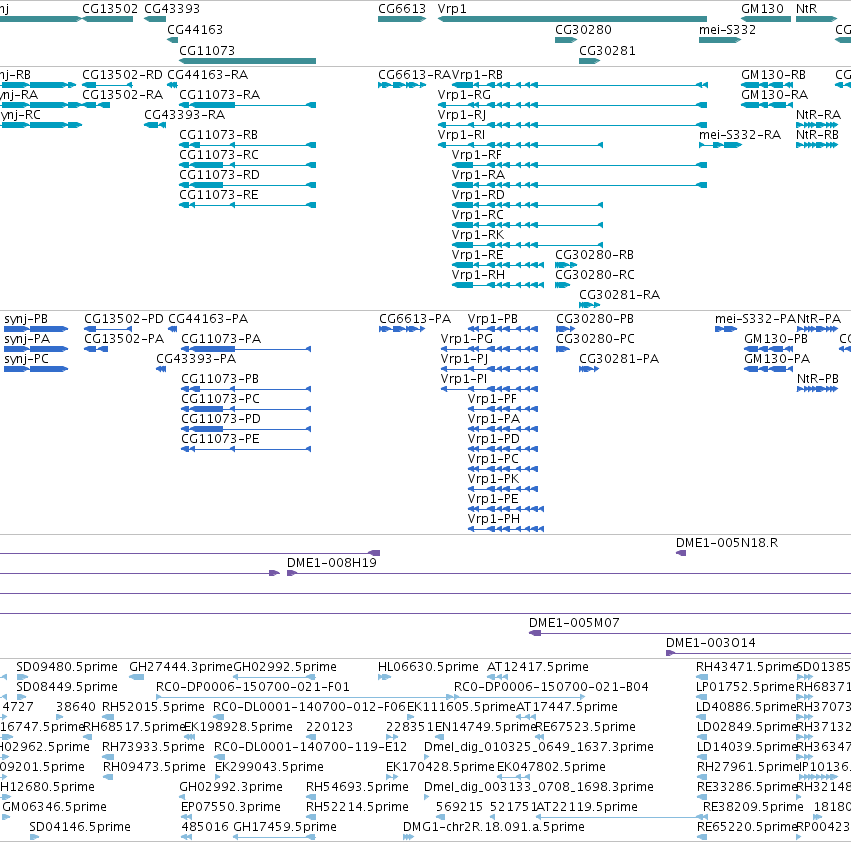Select the CG6613-PA protein label
Viewport: 851px width, 842px height.
(x=415, y=319)
